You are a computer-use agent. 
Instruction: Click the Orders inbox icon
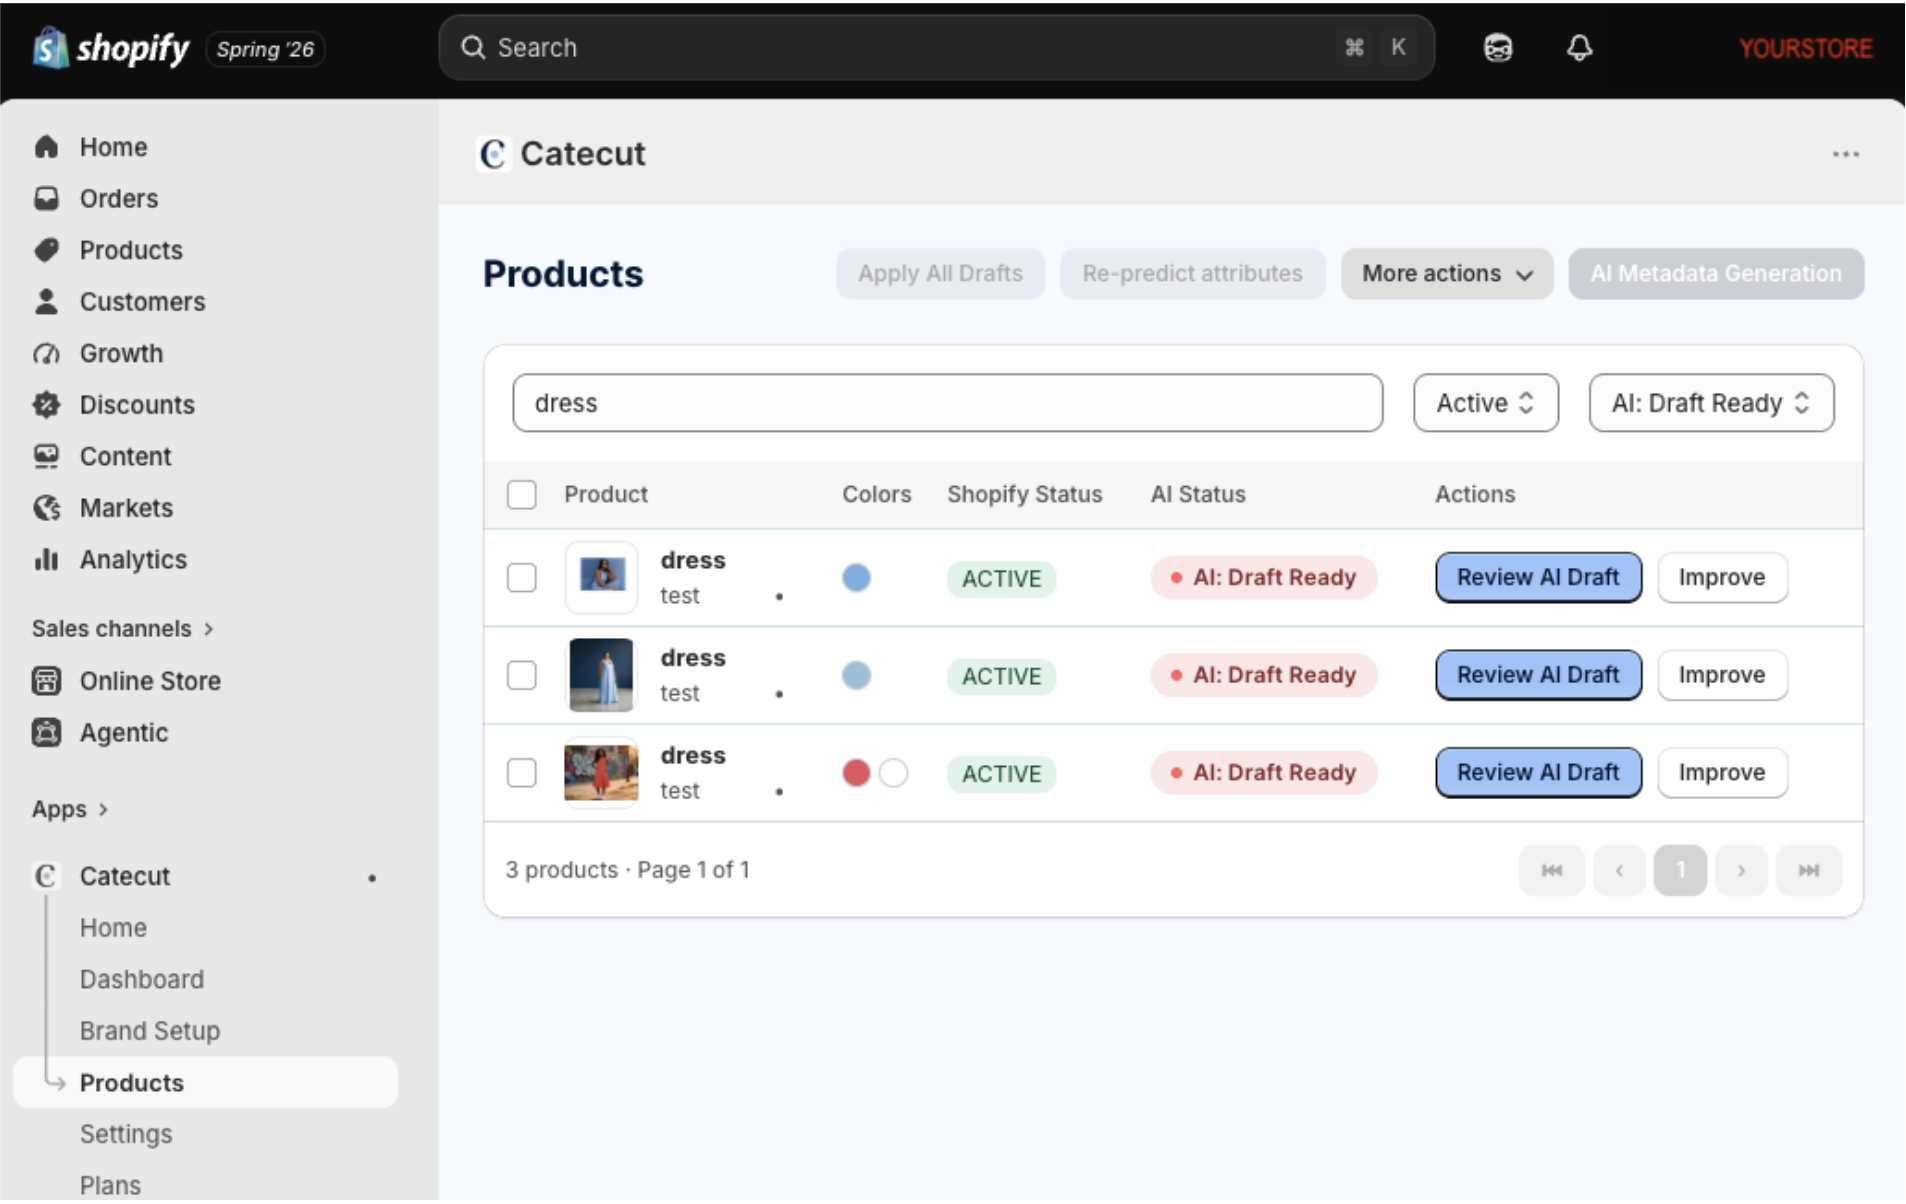tap(46, 198)
